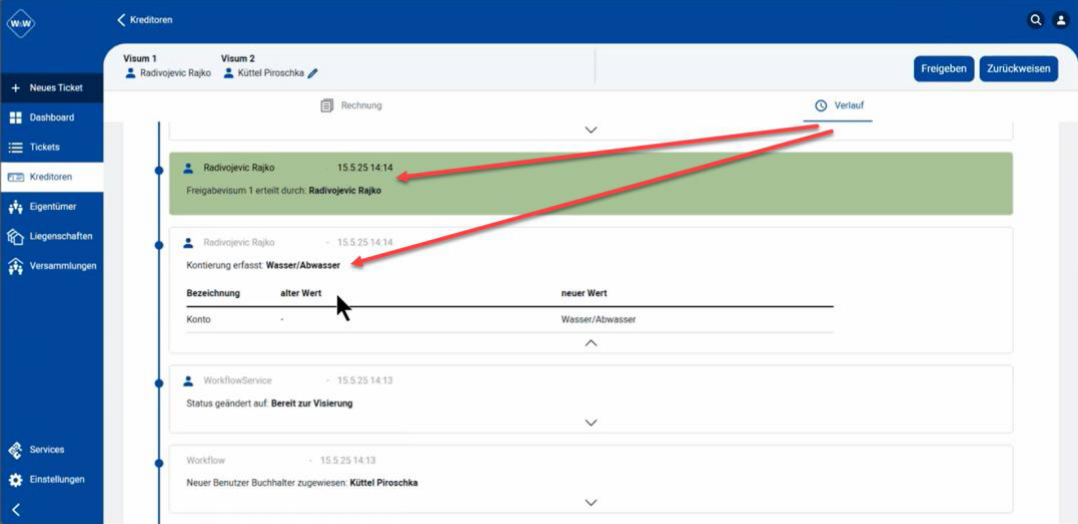Expand the partially visible top history entry
Viewport: 1078px width, 524px height.
pos(591,129)
